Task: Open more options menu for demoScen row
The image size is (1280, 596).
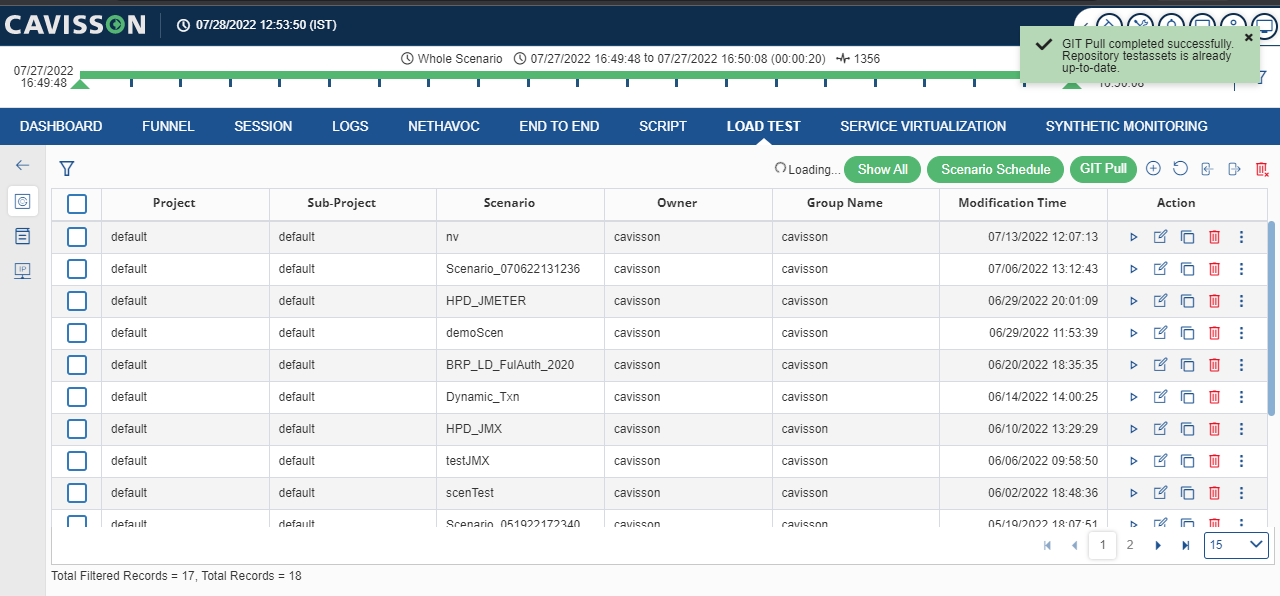Action: [x=1241, y=333]
